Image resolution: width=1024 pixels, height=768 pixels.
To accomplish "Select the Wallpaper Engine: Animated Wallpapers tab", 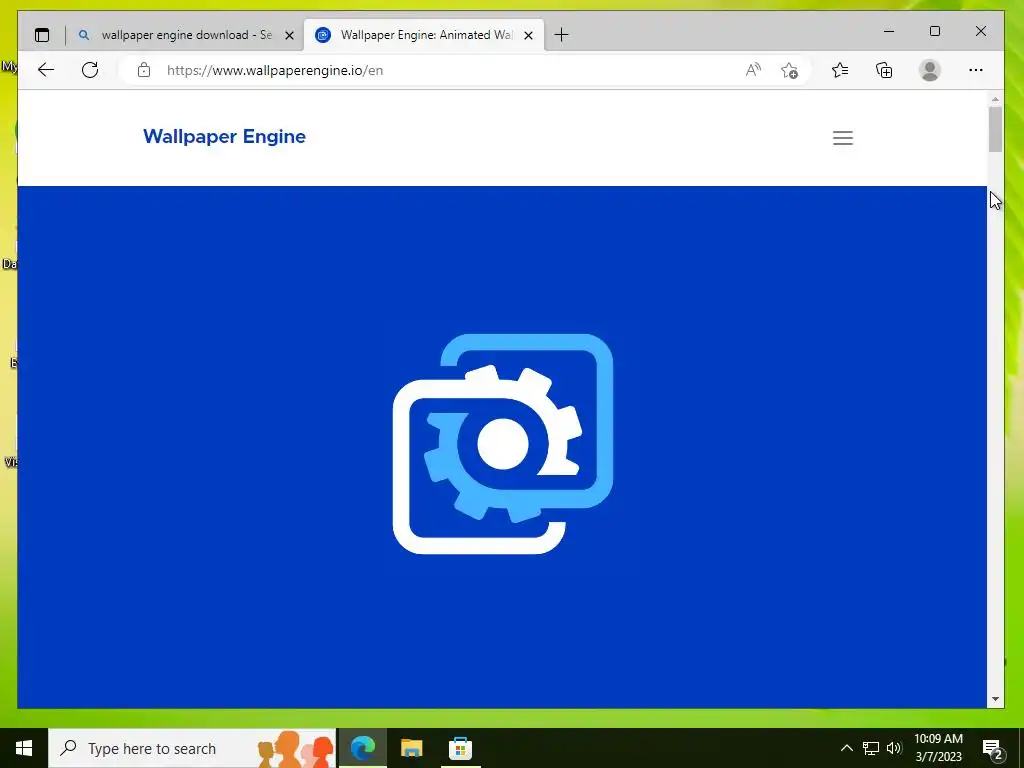I will (x=424, y=35).
